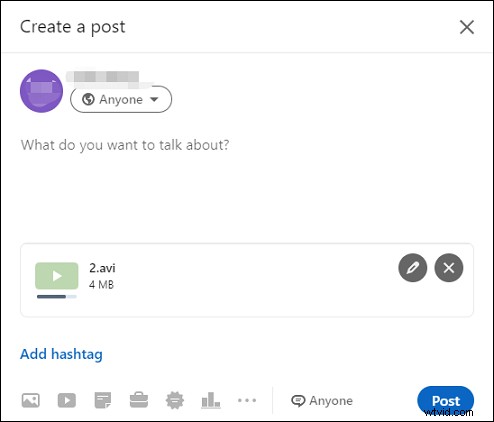Change comment settings via Anyone speech bubble
This screenshot has width=494, height=422.
click(322, 401)
